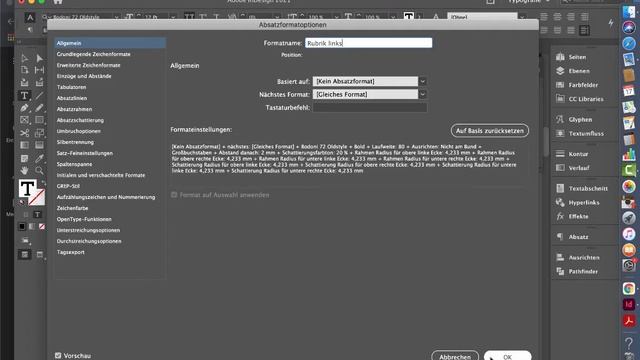
Task: Click the Formatname text field
Action: (x=369, y=43)
